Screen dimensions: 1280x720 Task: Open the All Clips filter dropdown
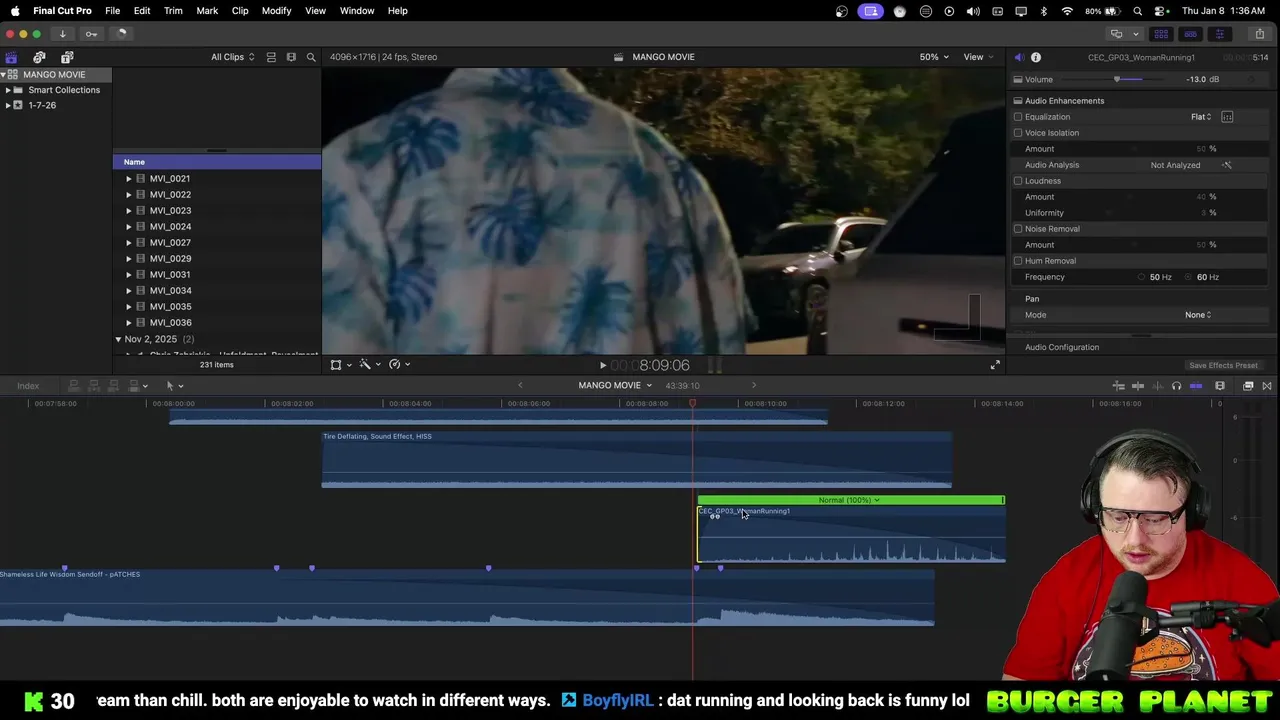coord(232,57)
